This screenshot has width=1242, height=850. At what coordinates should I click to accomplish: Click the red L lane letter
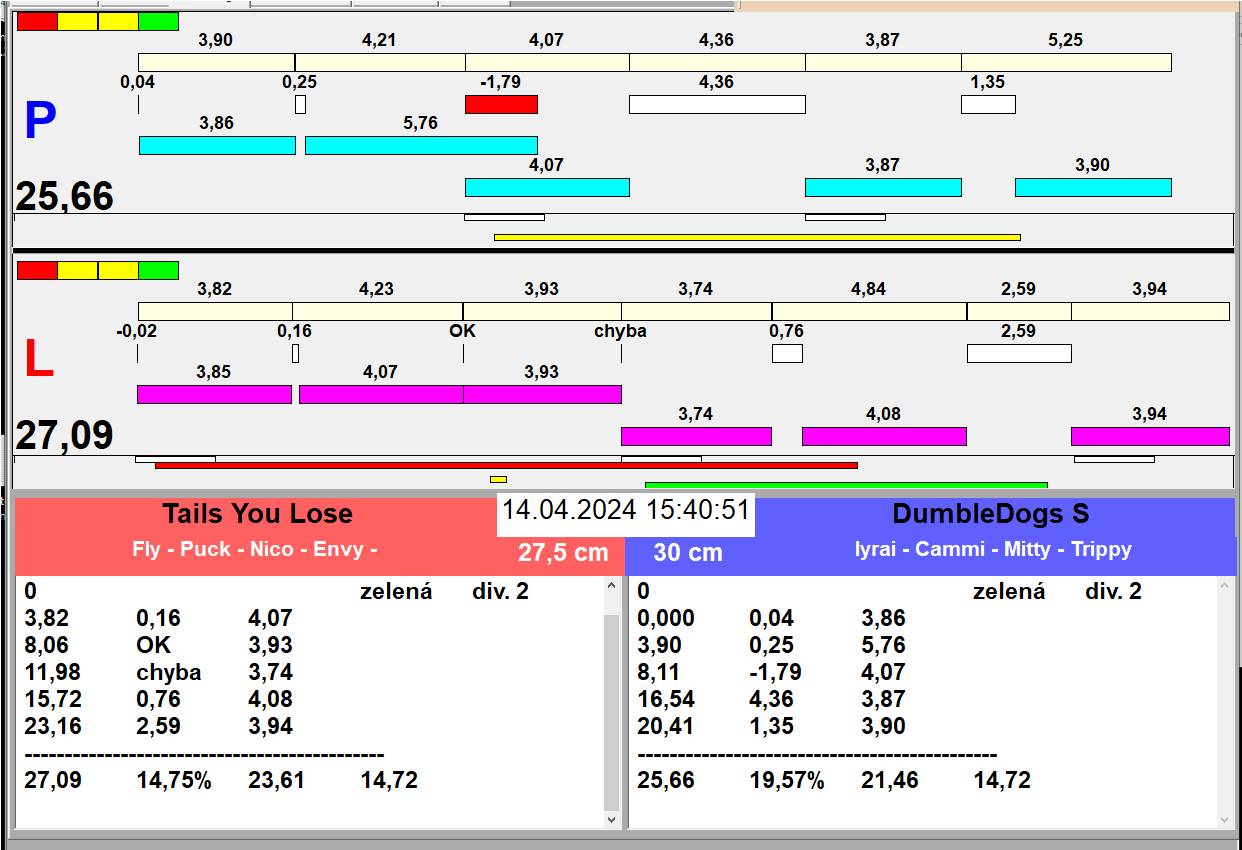38,360
